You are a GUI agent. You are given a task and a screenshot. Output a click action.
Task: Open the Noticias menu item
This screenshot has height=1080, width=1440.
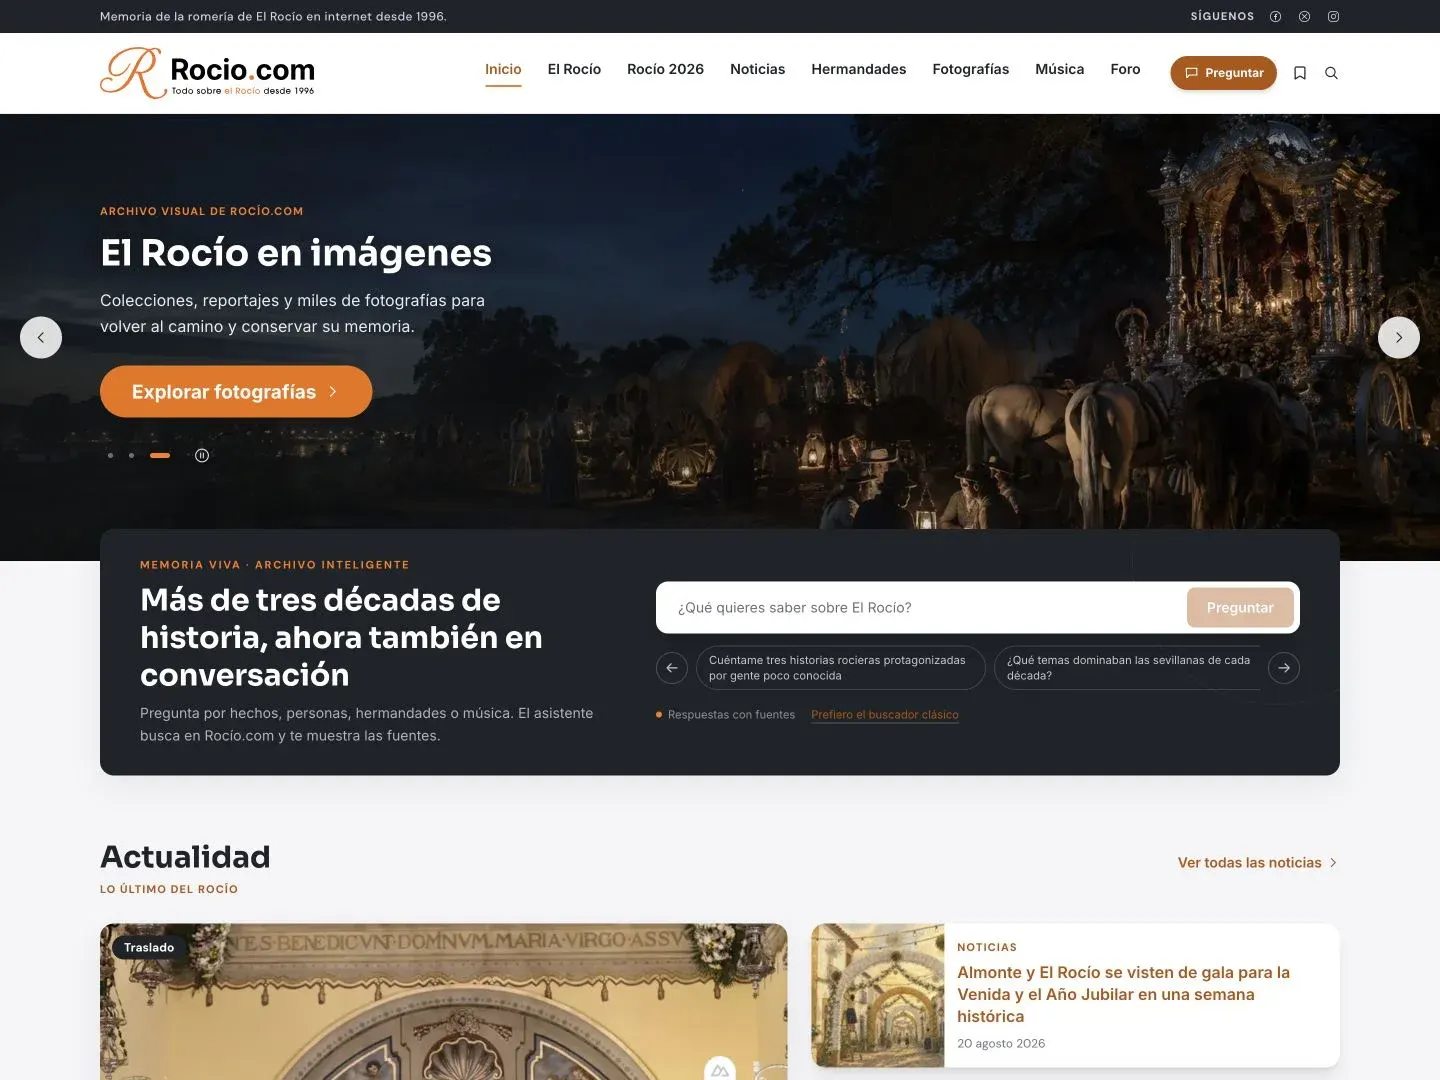757,69
